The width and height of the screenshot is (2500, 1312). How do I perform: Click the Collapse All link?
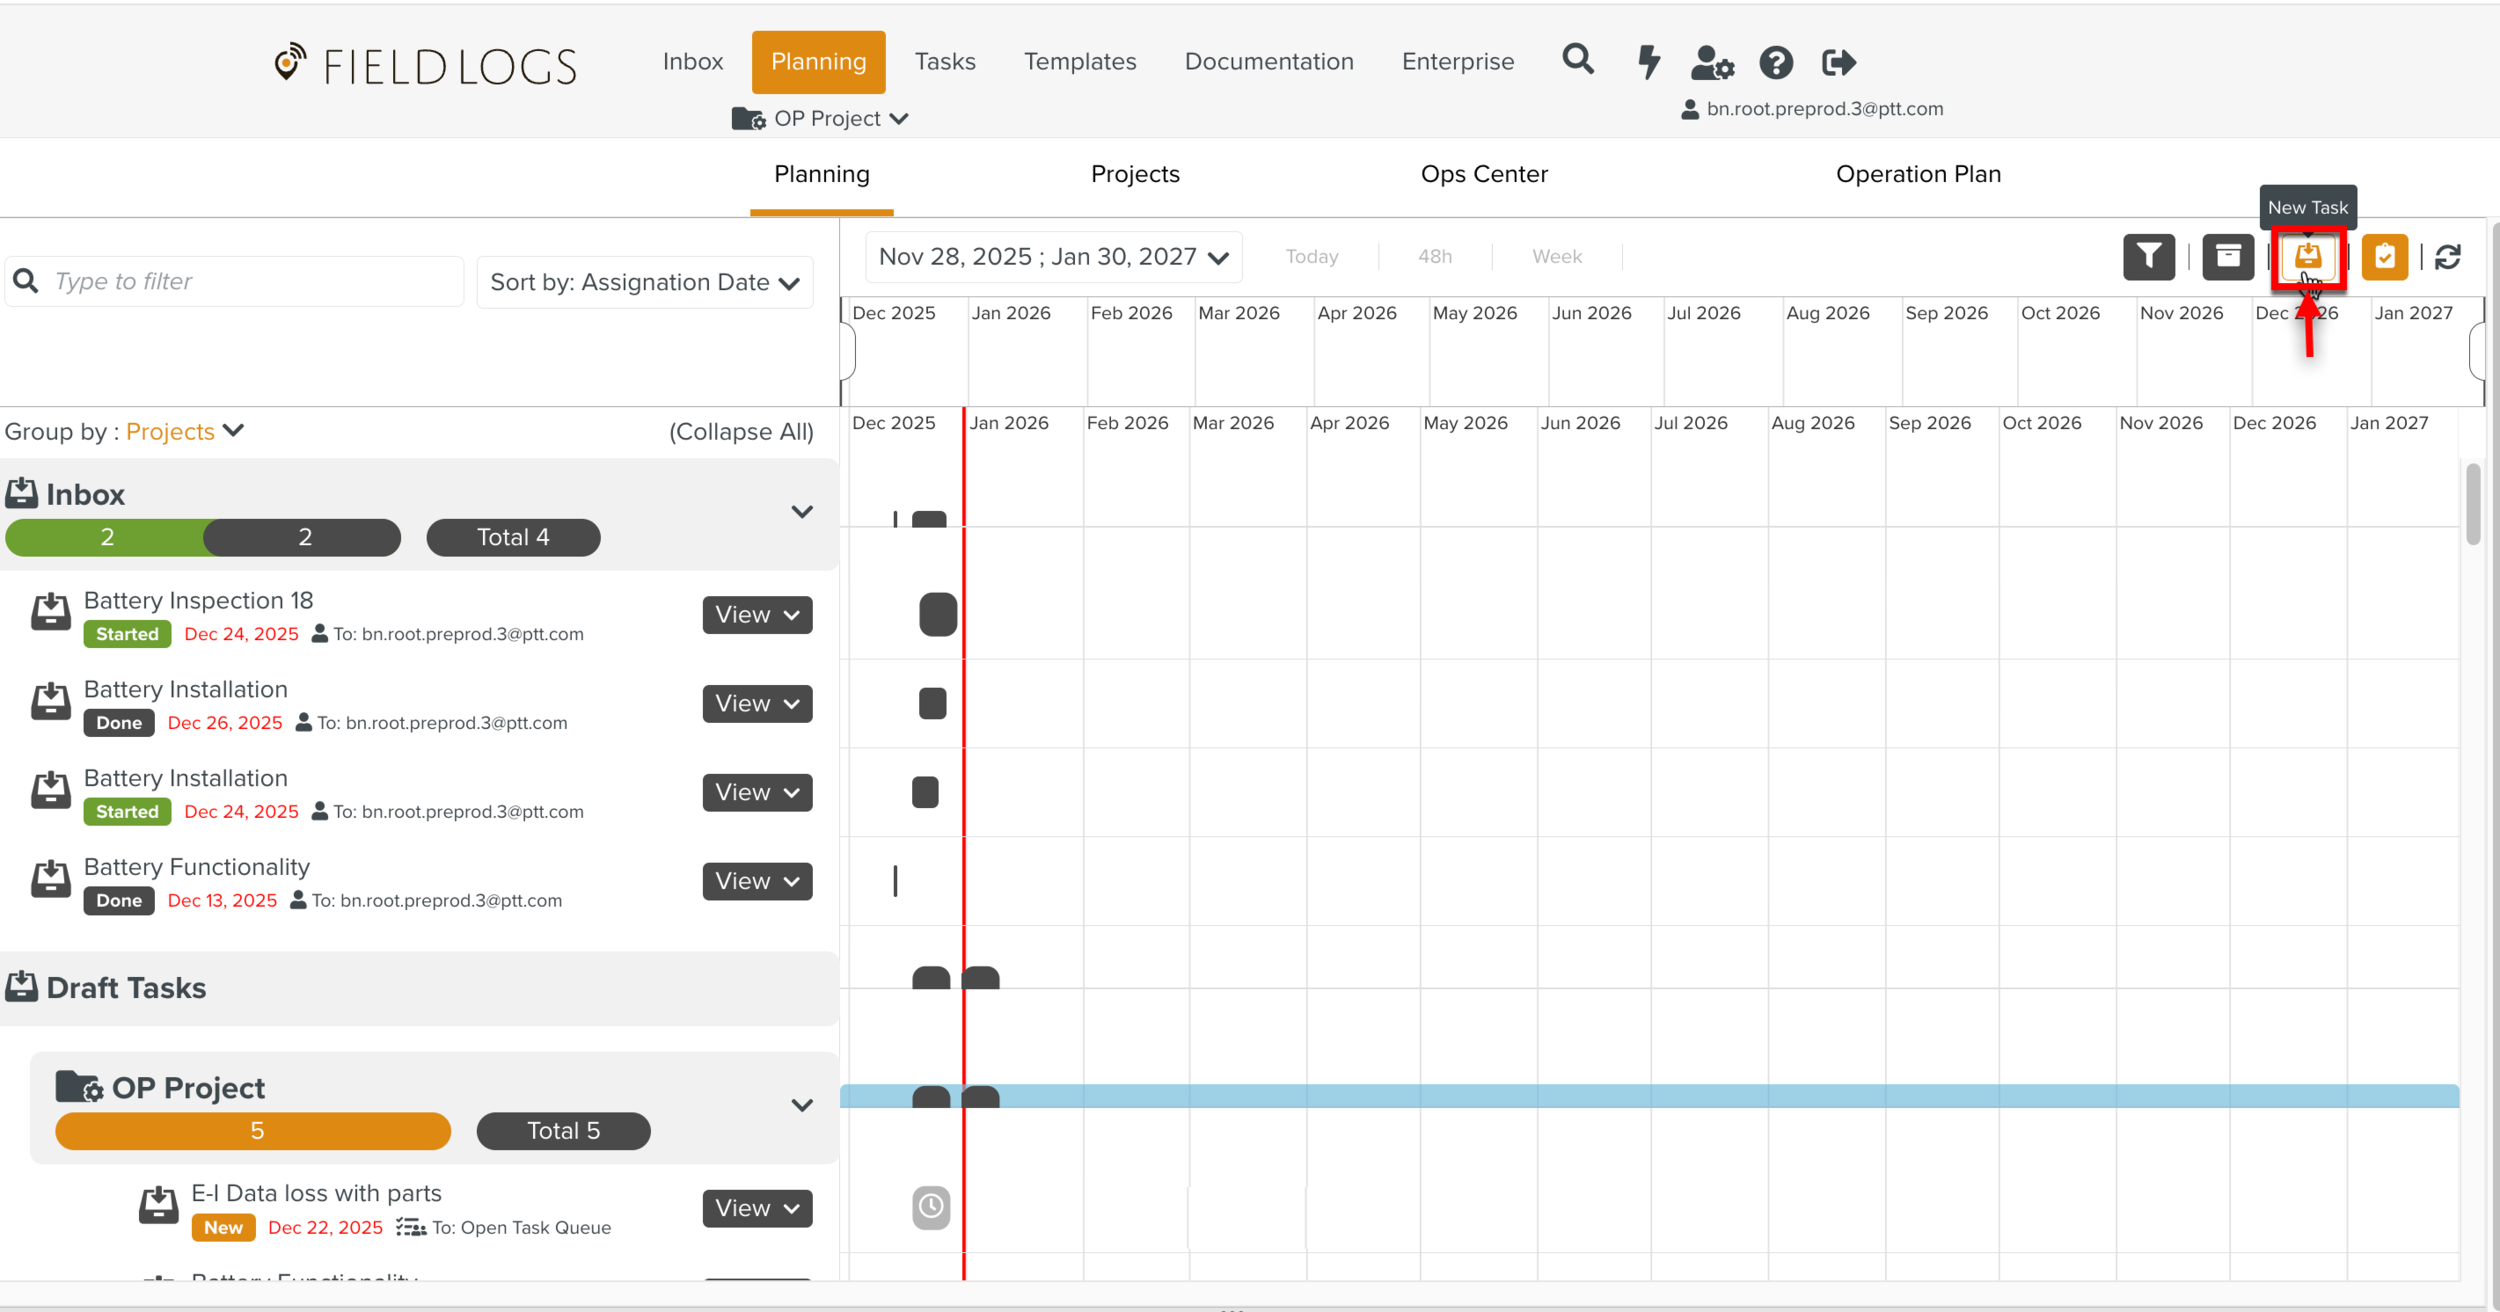coord(740,432)
